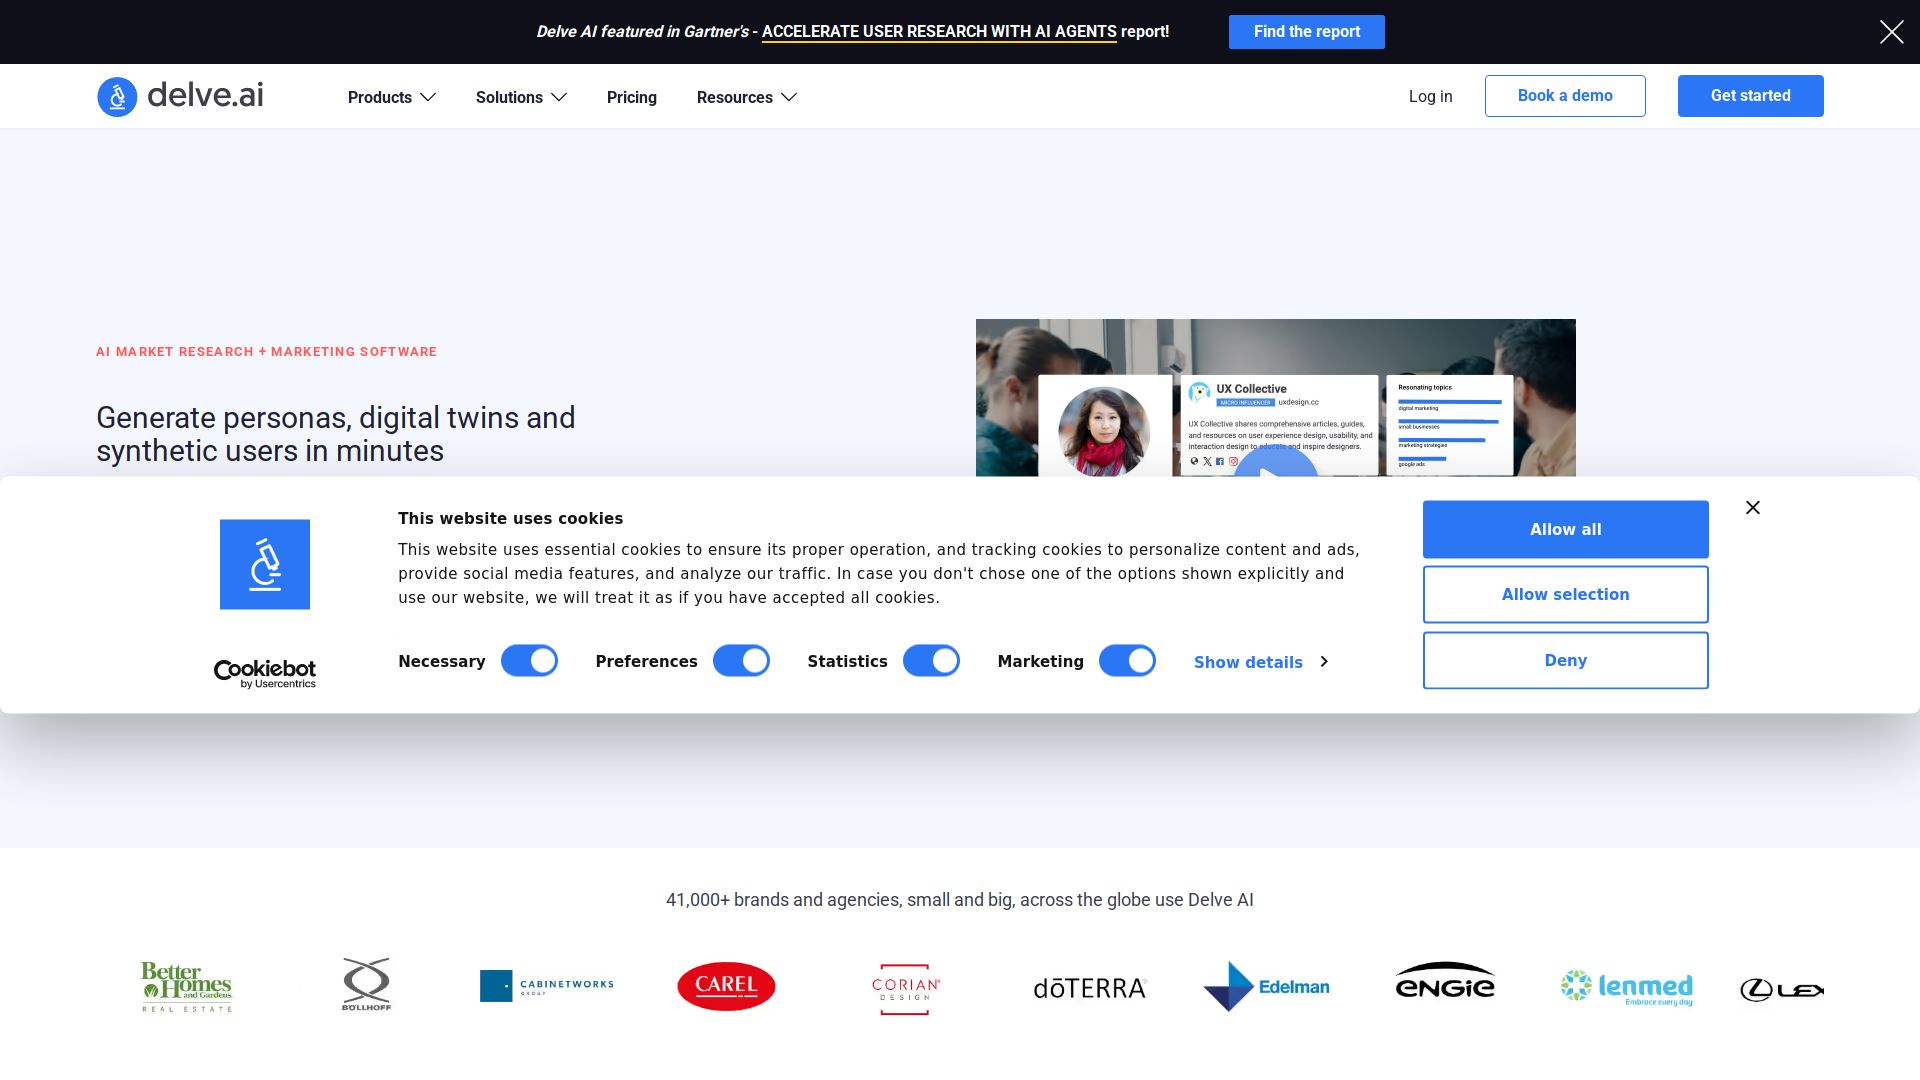1920x1080 pixels.
Task: Close the cookie consent dialog
Action: coord(1752,508)
